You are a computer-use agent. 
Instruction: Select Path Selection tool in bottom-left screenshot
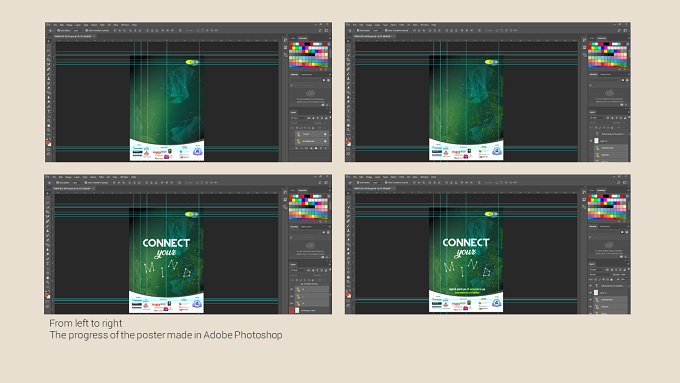coord(48,268)
